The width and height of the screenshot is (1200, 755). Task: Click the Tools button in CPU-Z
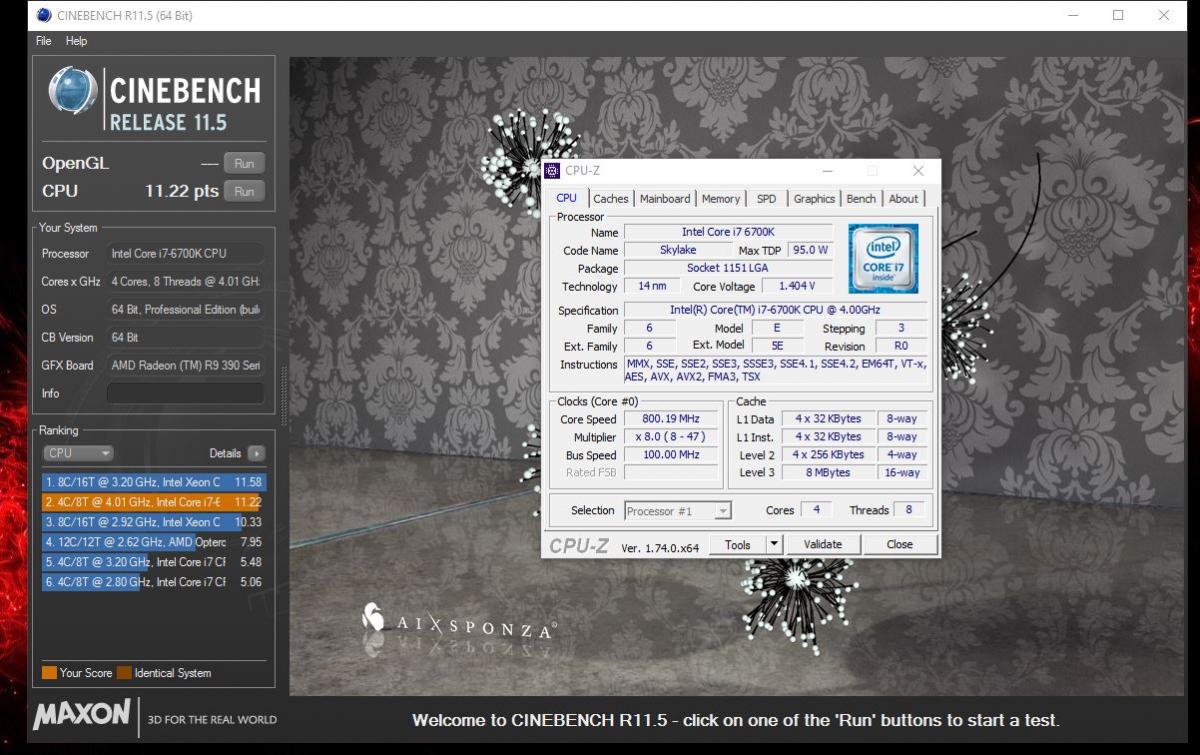738,545
